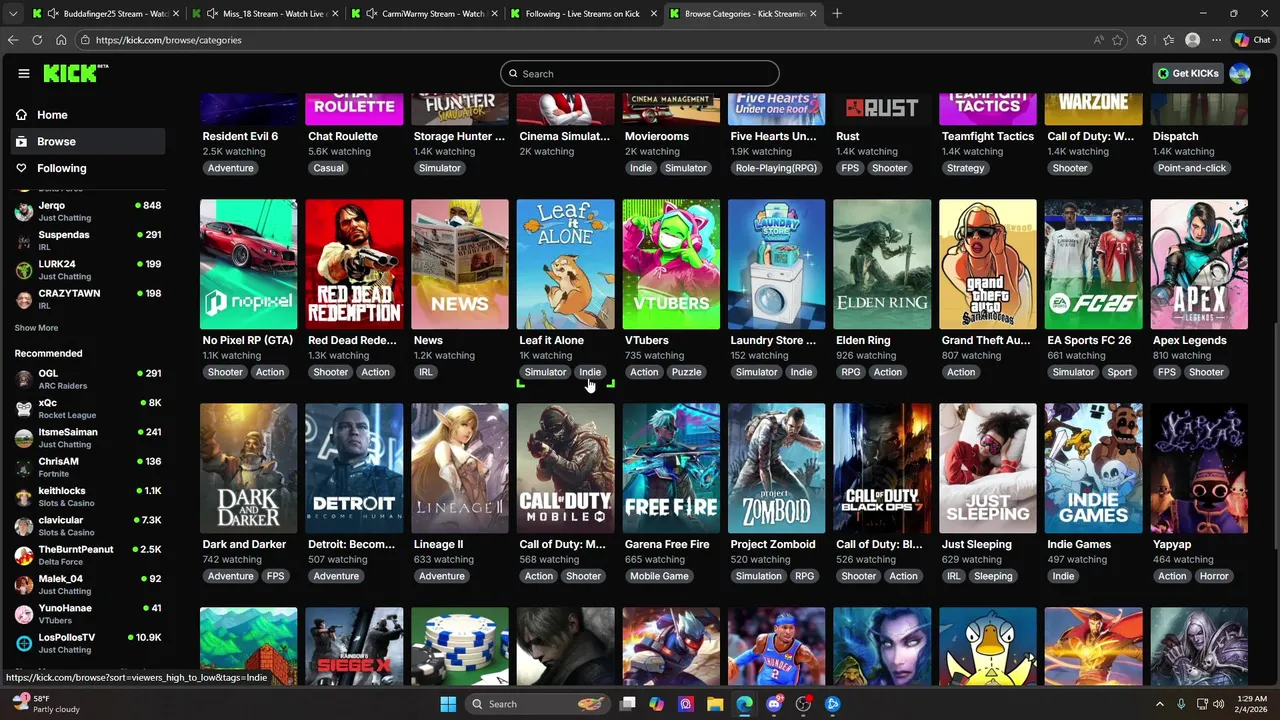Switch to Miss_18 Stream tab
This screenshot has width=1280, height=720.
pyautogui.click(x=266, y=14)
